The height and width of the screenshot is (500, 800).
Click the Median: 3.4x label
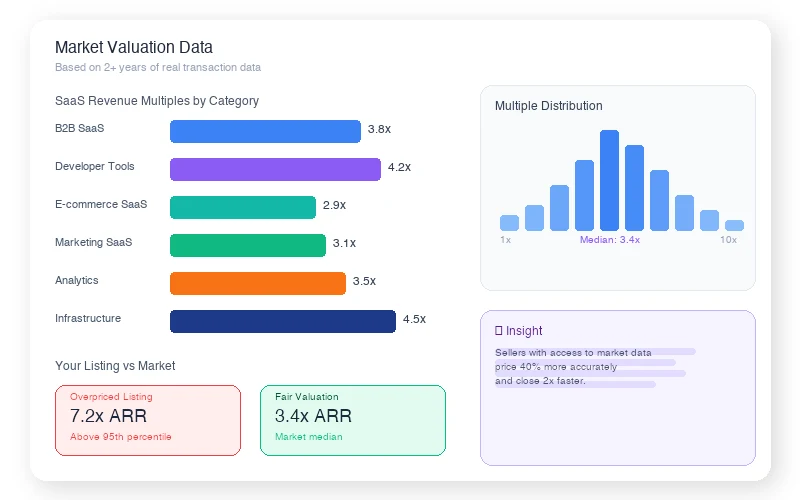click(x=609, y=240)
